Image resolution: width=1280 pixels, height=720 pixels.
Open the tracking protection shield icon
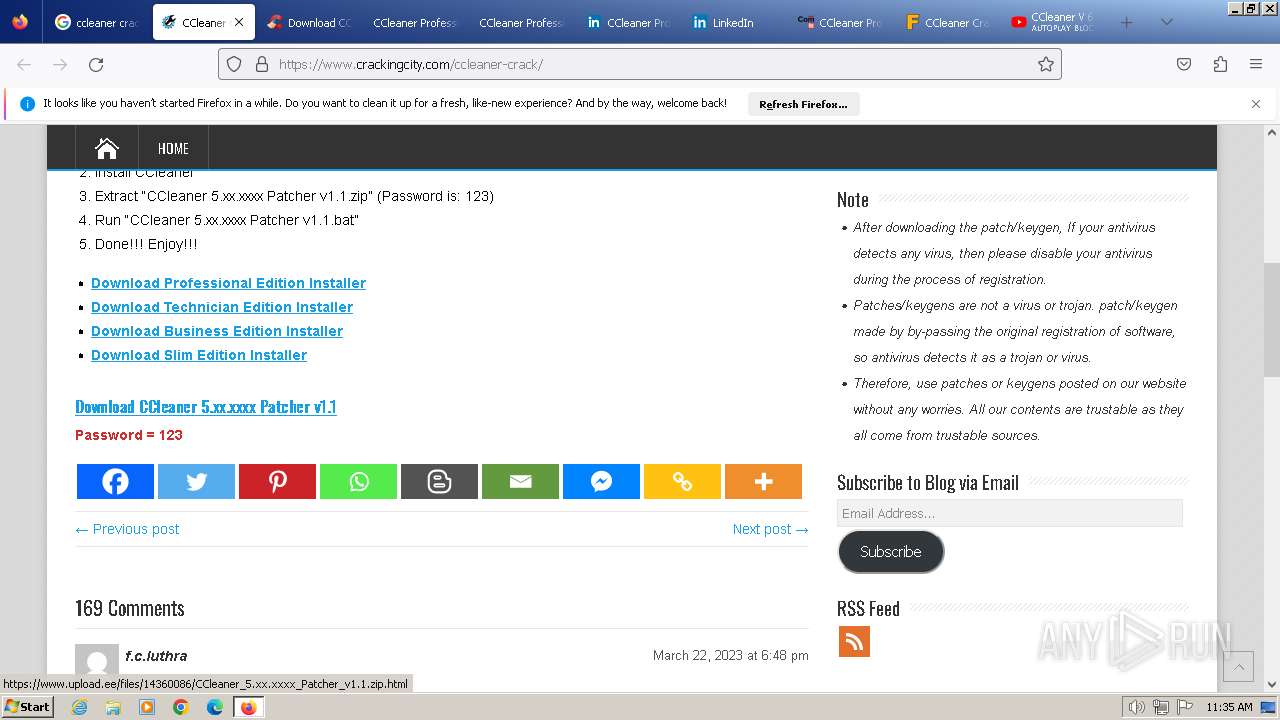pos(234,64)
